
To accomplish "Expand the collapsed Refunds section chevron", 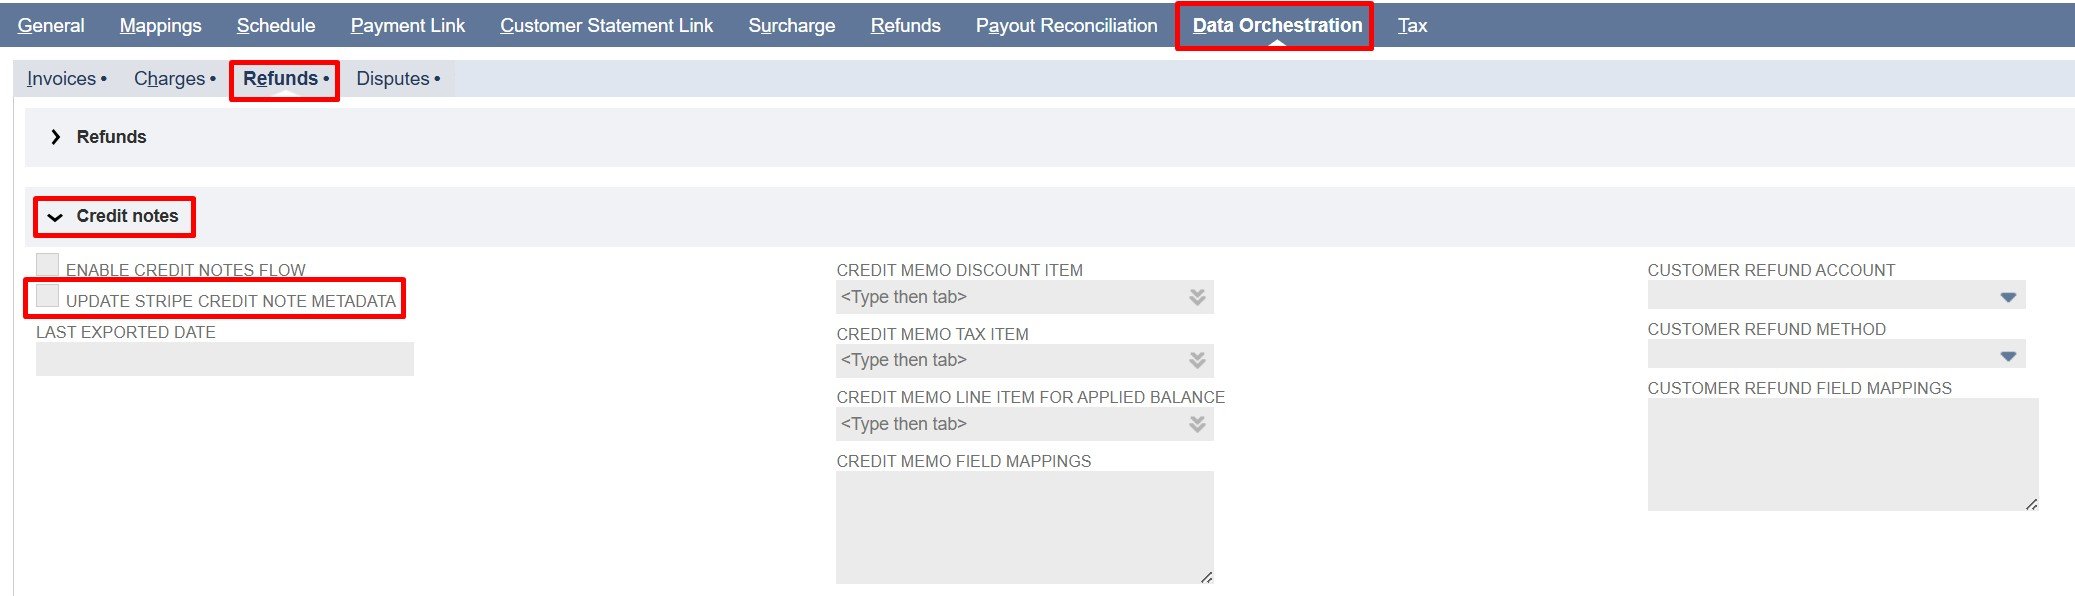I will click(56, 137).
